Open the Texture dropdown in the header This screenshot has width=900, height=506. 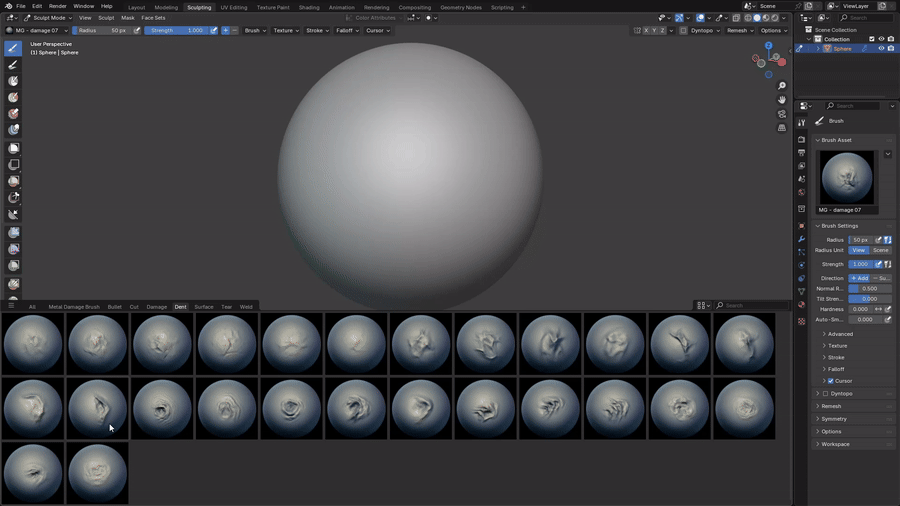pyautogui.click(x=286, y=30)
